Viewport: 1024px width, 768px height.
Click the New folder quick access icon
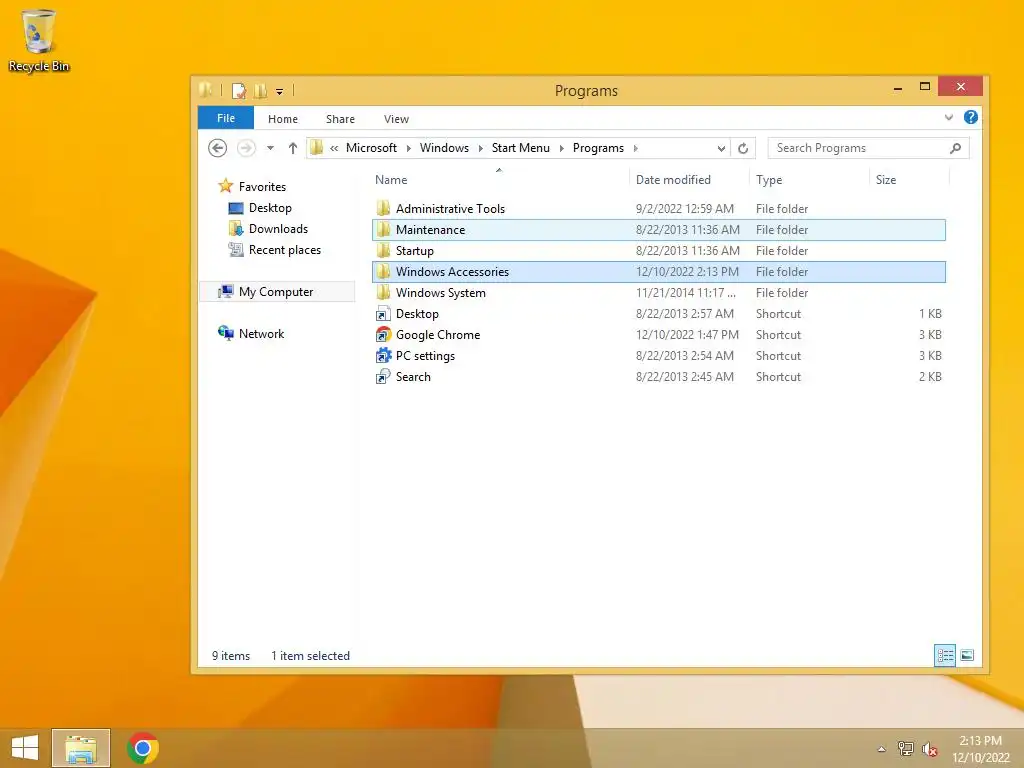[261, 91]
